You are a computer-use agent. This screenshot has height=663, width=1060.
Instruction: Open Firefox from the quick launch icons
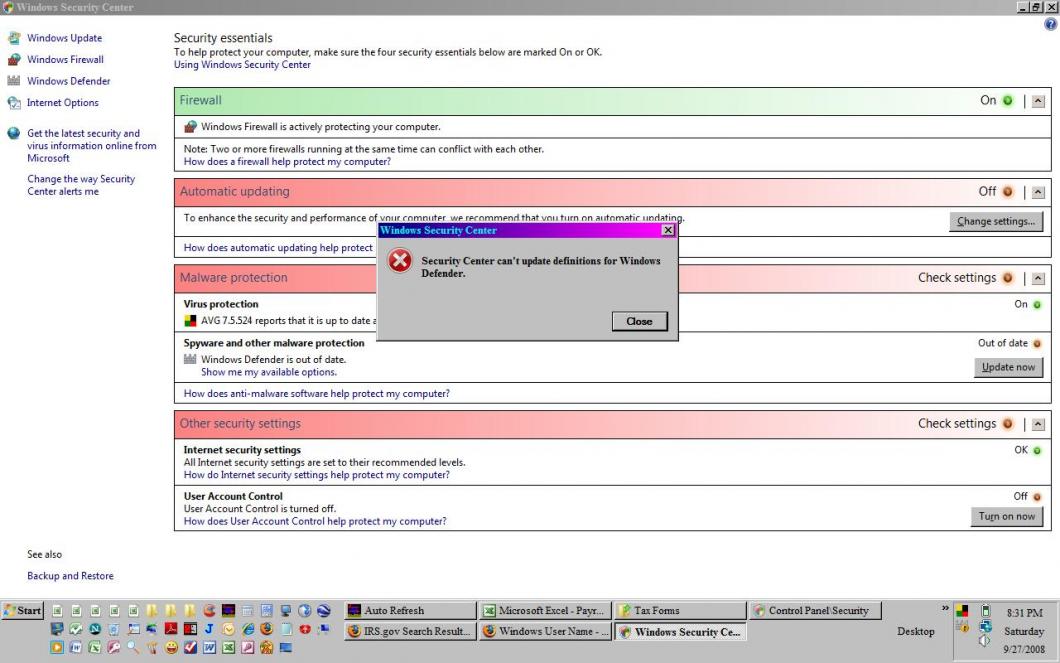(x=266, y=629)
